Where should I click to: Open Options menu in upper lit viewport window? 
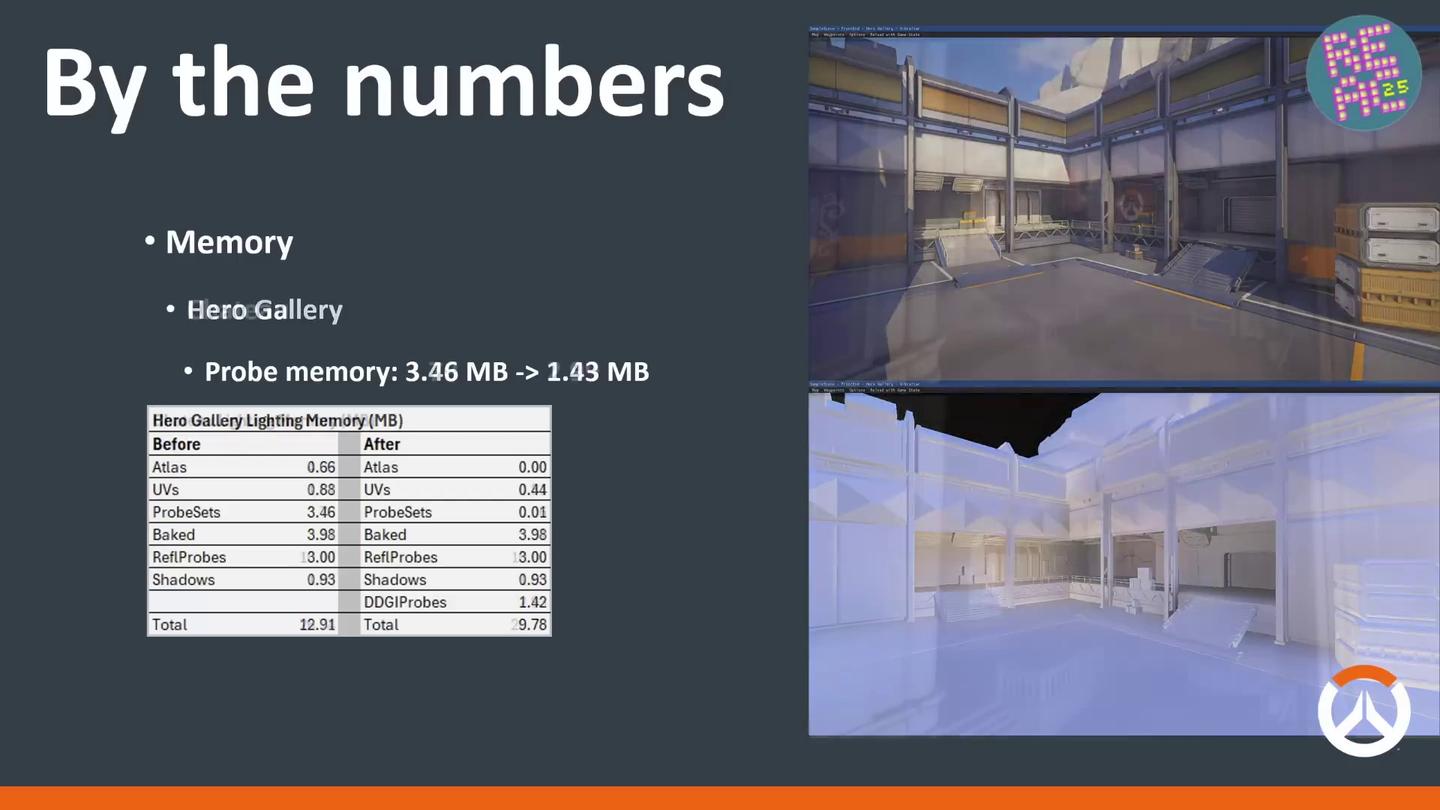tap(857, 35)
